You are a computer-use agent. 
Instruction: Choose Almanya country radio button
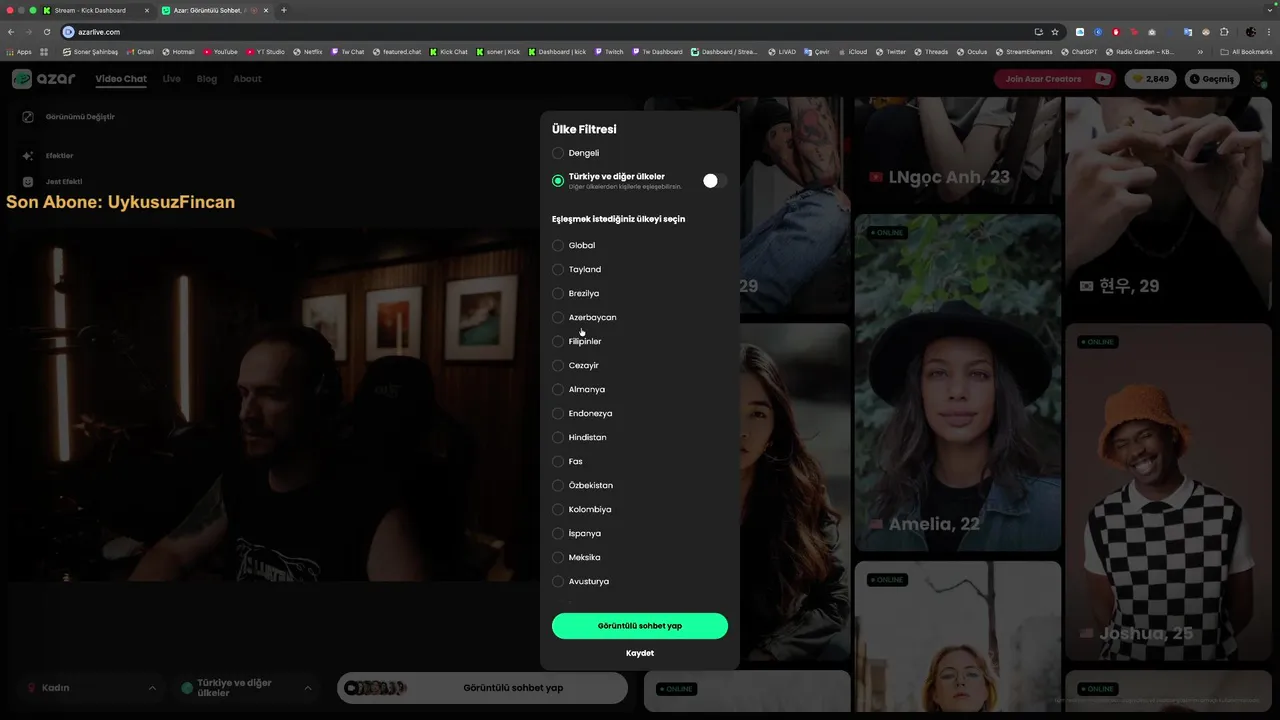tap(558, 389)
